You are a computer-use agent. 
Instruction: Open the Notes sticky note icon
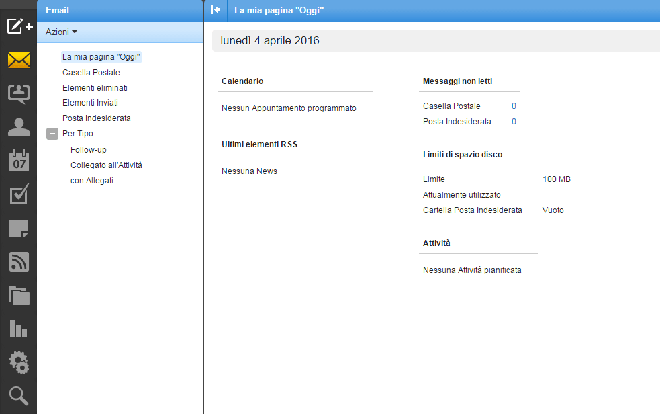[18, 228]
